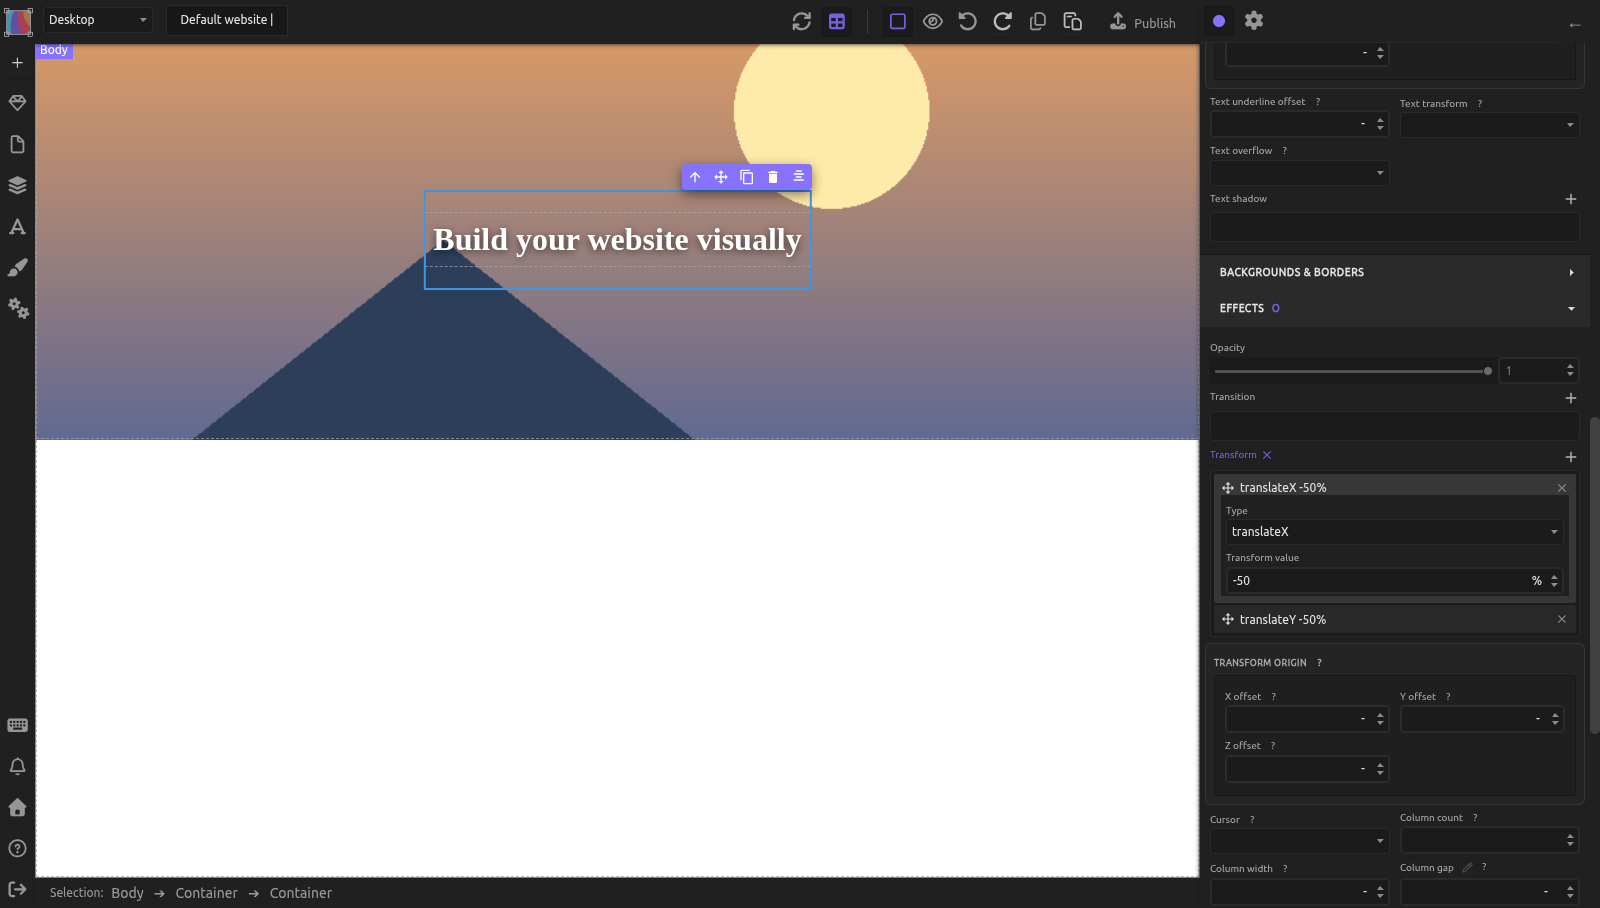Open the transform Type translateX dropdown
This screenshot has height=908, width=1600.
(x=1394, y=532)
